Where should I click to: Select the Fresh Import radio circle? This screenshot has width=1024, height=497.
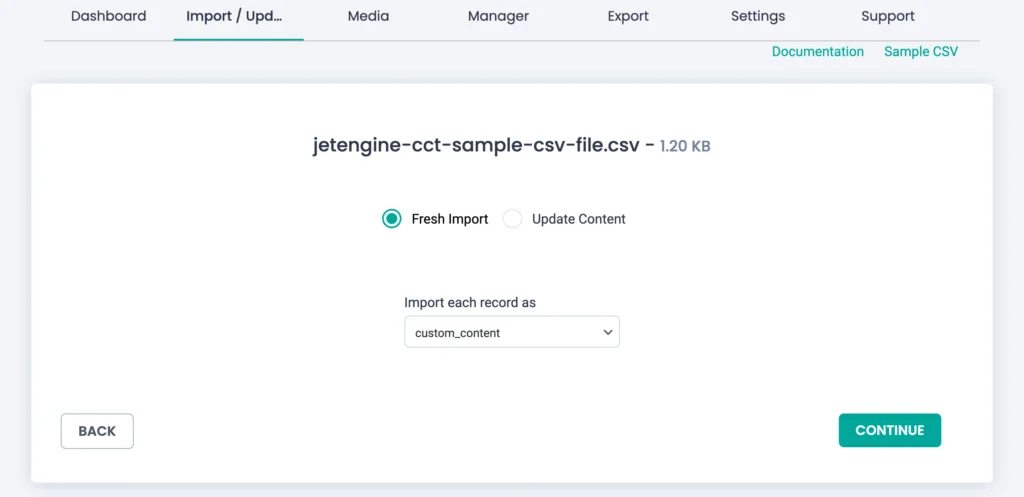click(x=392, y=219)
